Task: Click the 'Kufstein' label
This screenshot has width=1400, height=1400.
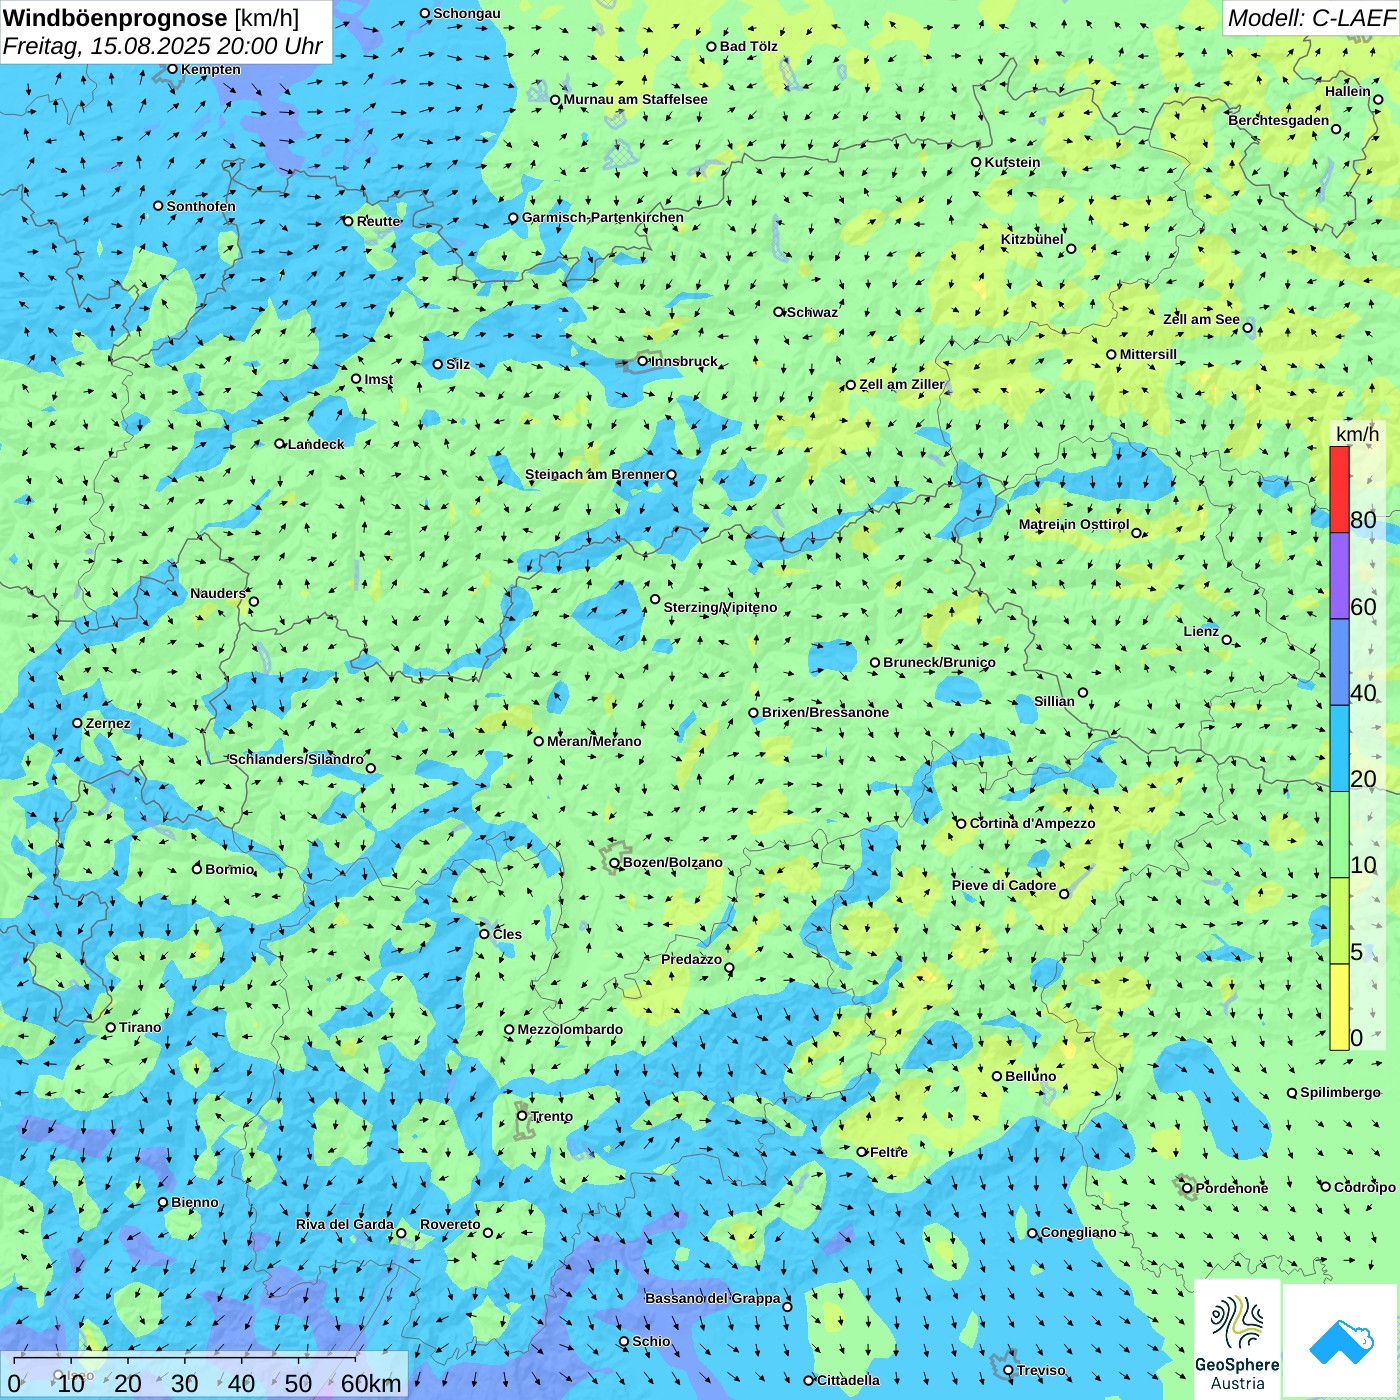Action: (1012, 162)
